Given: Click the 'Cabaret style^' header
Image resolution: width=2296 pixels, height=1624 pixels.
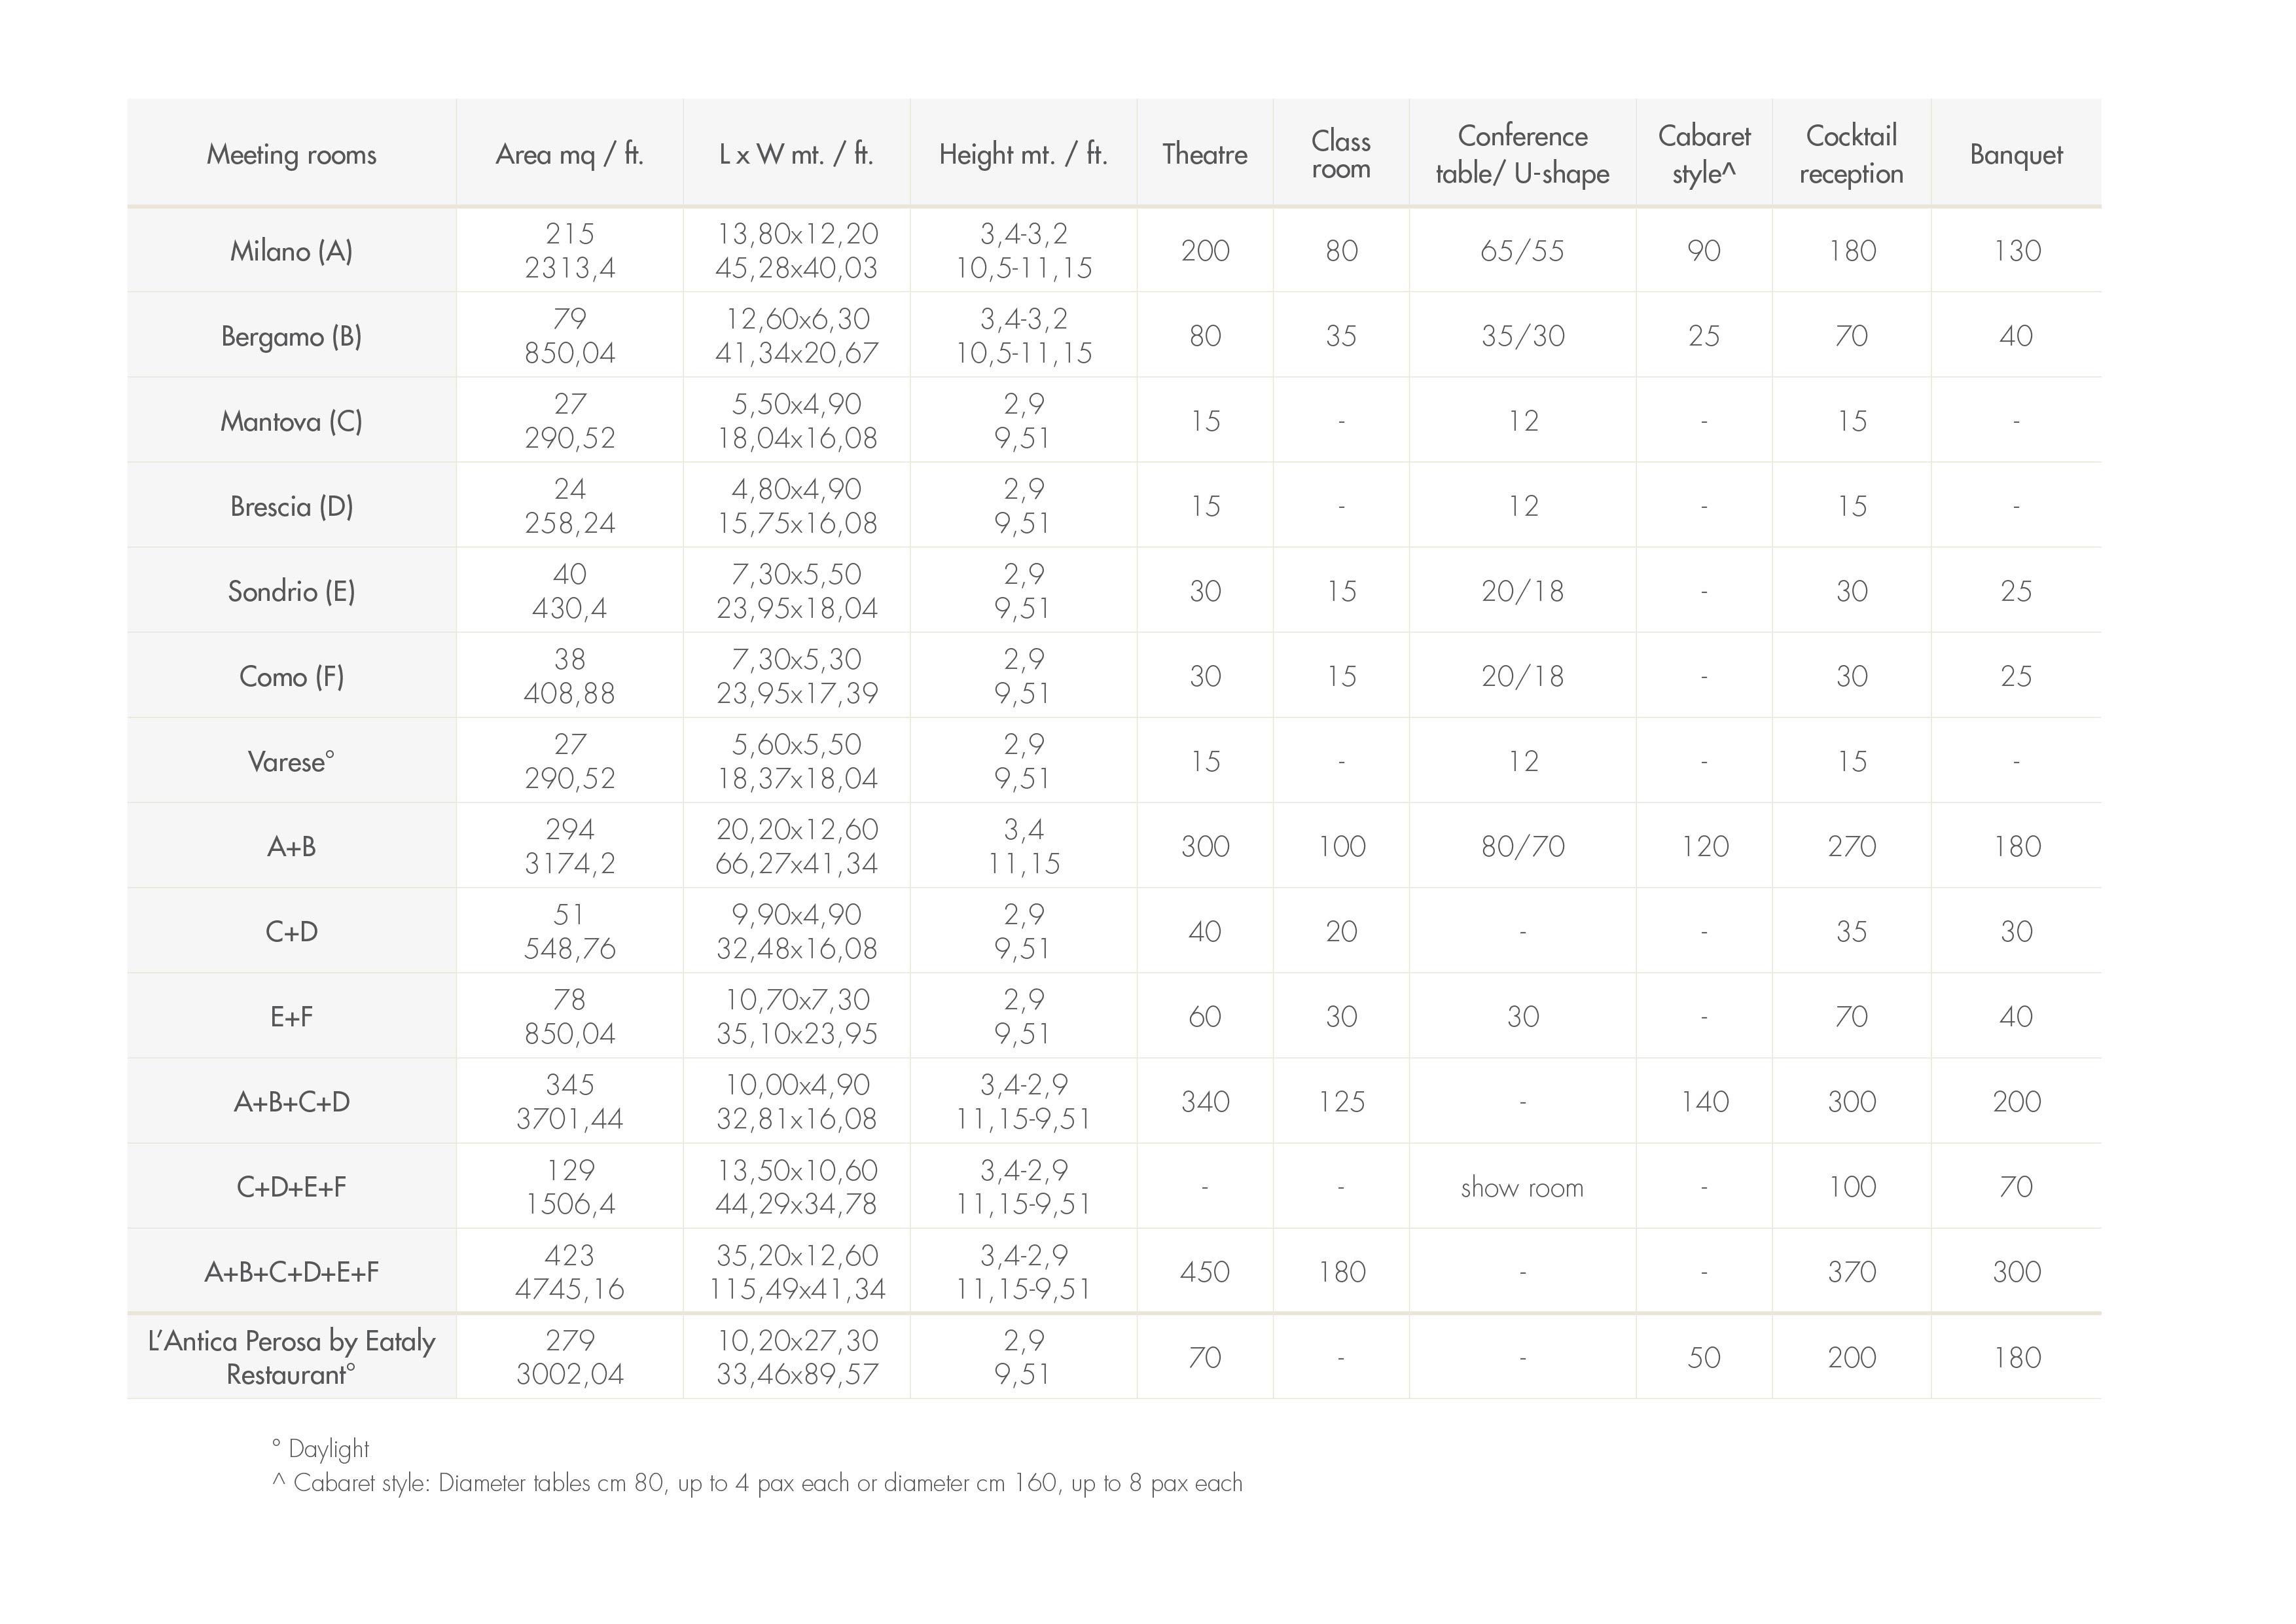Looking at the screenshot, I should (x=1704, y=155).
